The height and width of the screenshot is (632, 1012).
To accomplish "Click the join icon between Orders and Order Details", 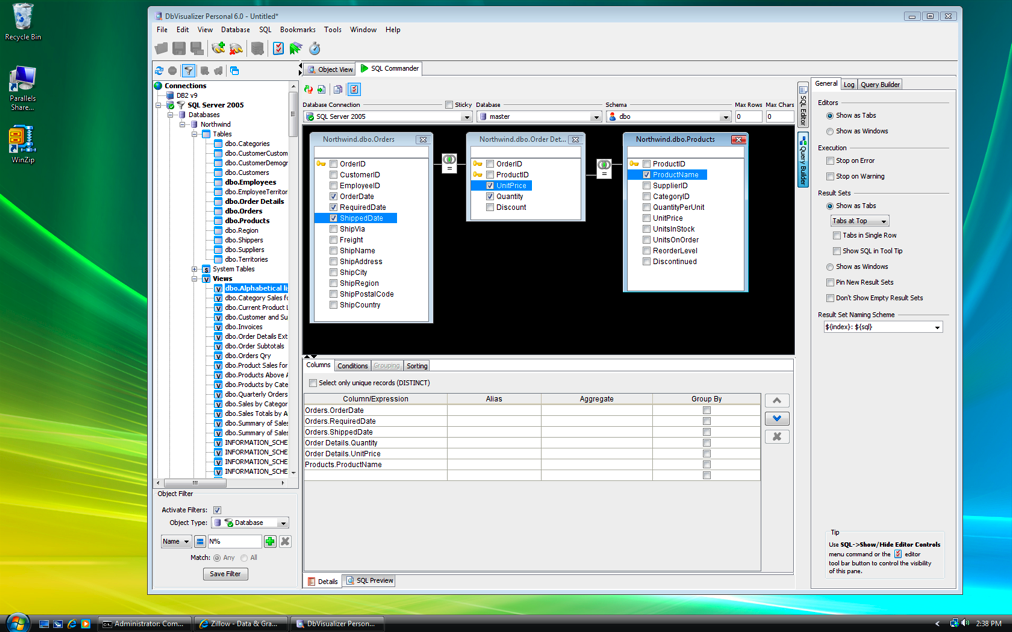I will tap(449, 162).
